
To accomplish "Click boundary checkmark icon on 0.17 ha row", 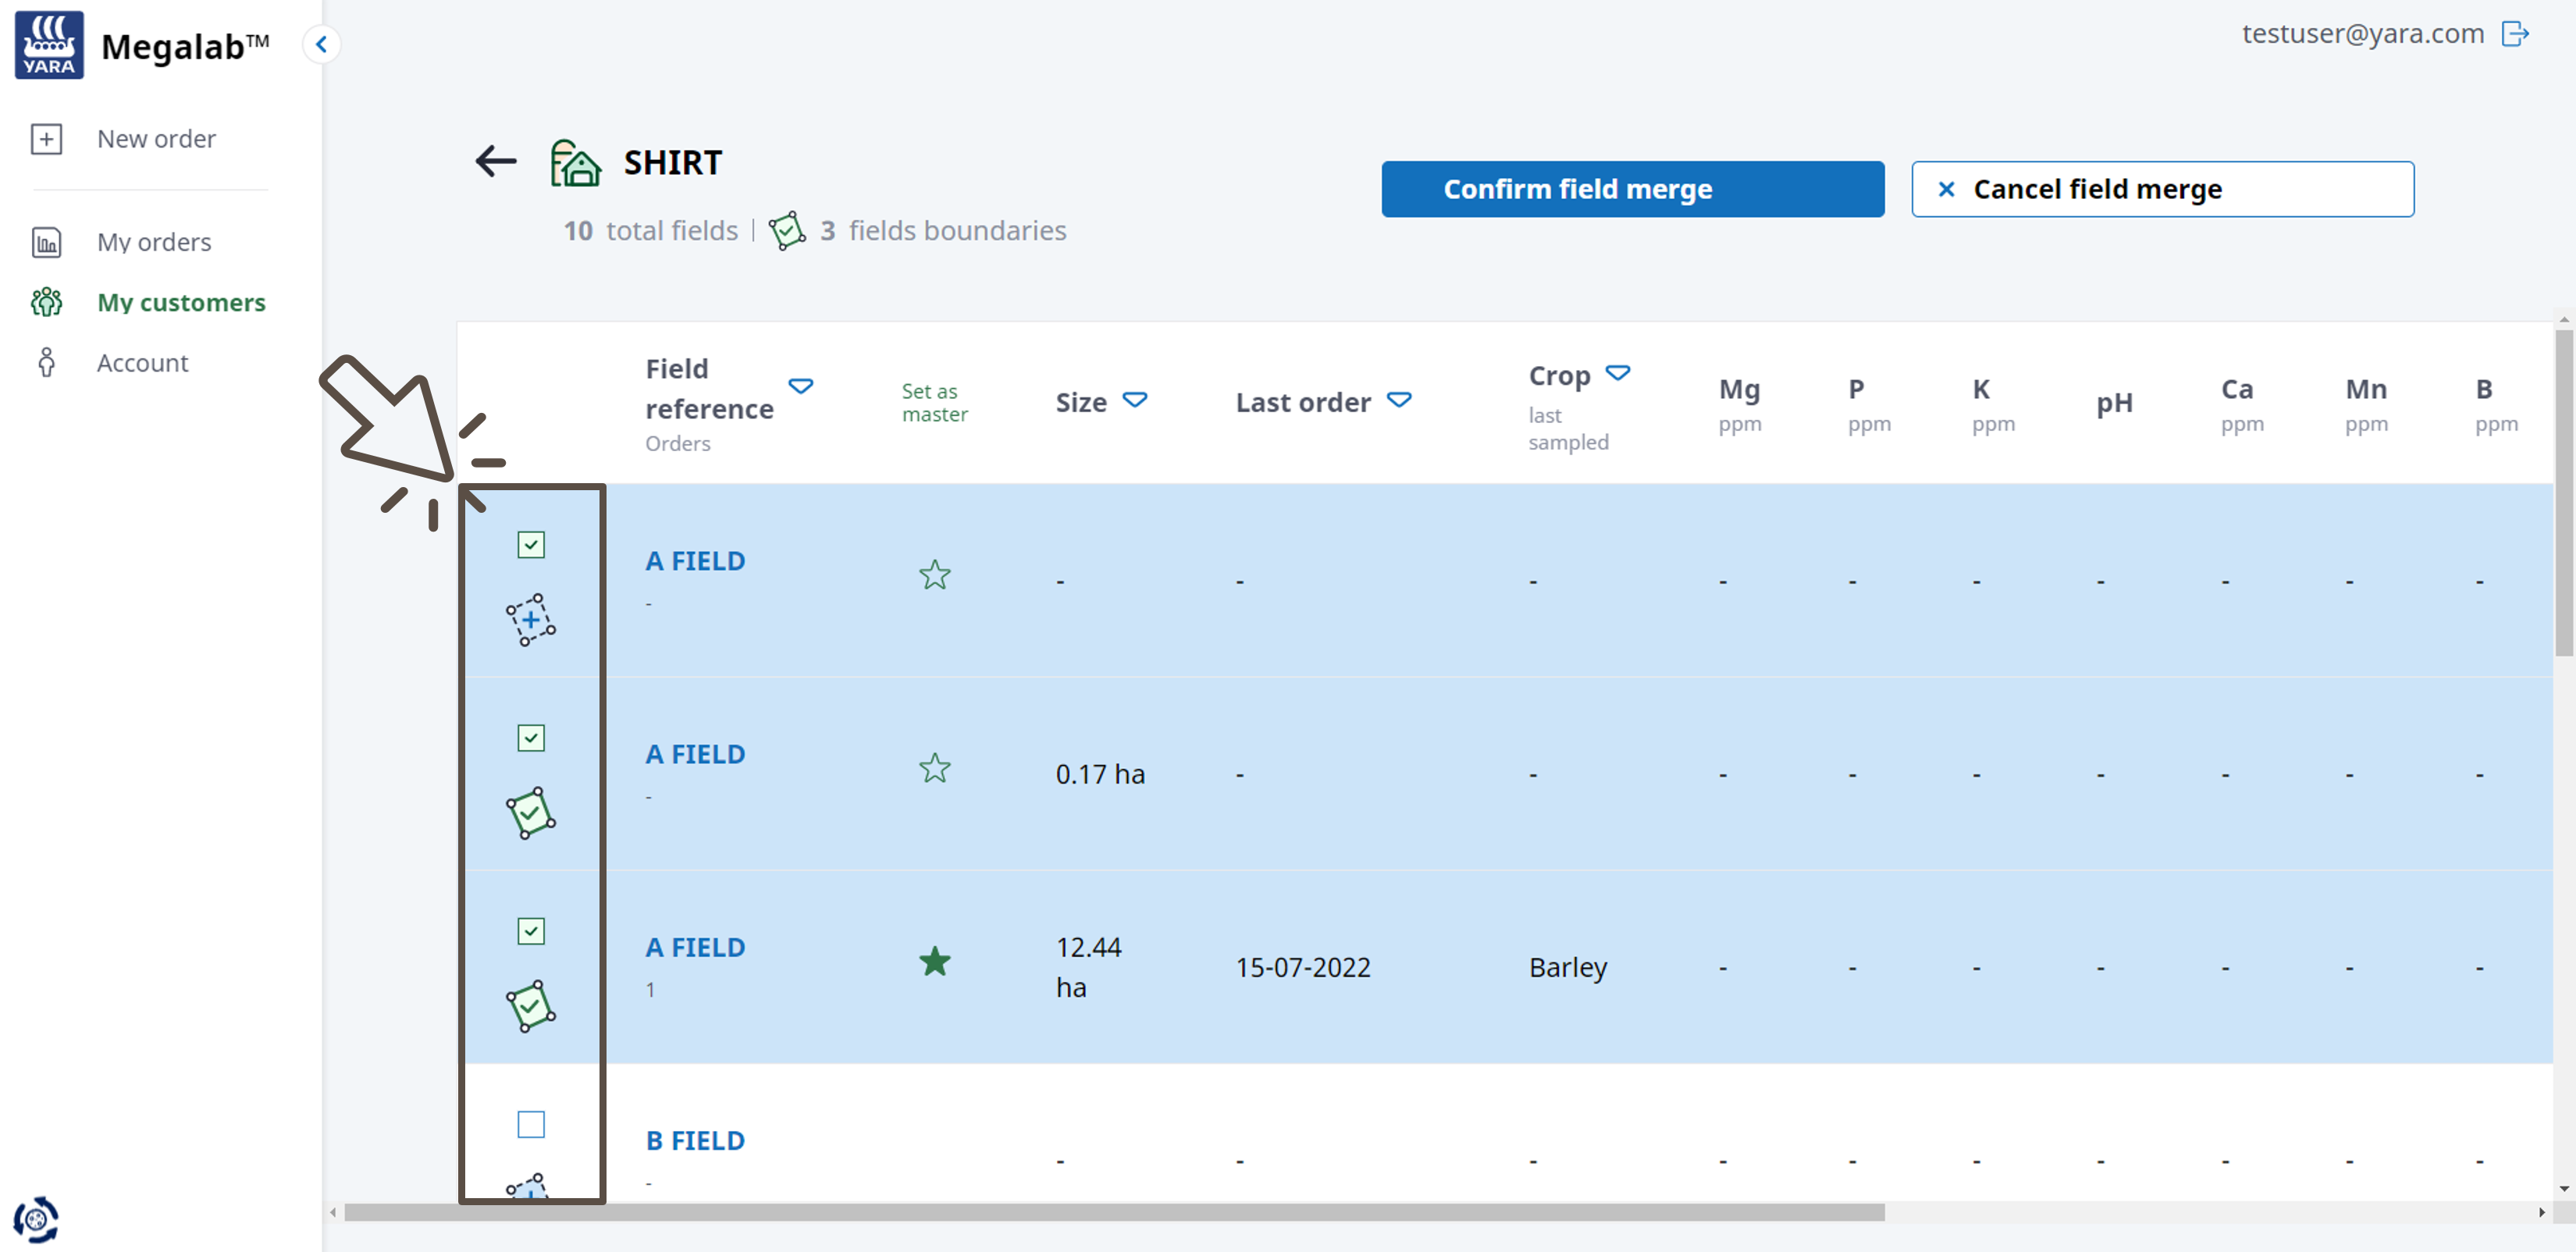I will pos(530,813).
